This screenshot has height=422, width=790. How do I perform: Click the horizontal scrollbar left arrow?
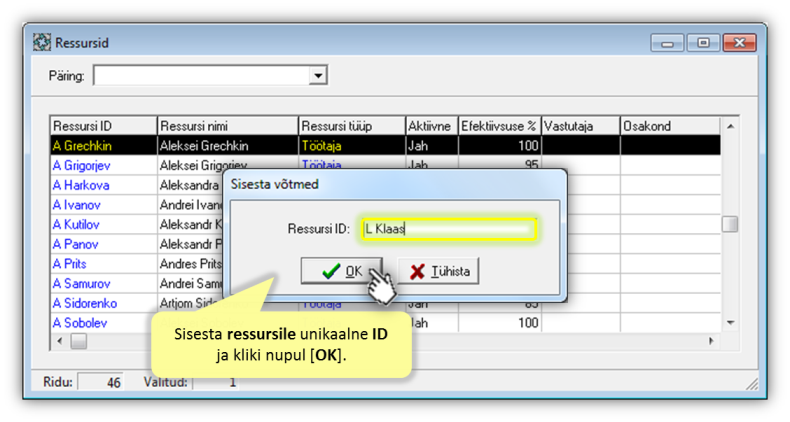[59, 341]
